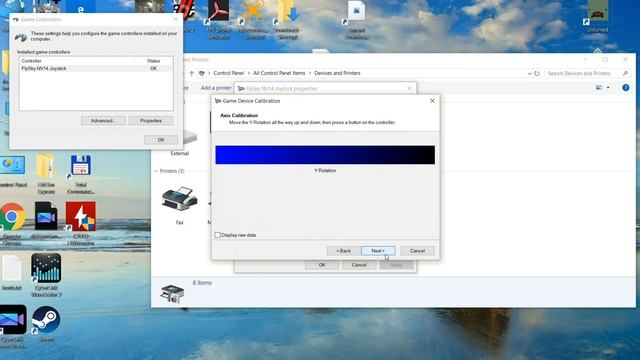Select the orange drone desktop shortcut

click(x=253, y=11)
